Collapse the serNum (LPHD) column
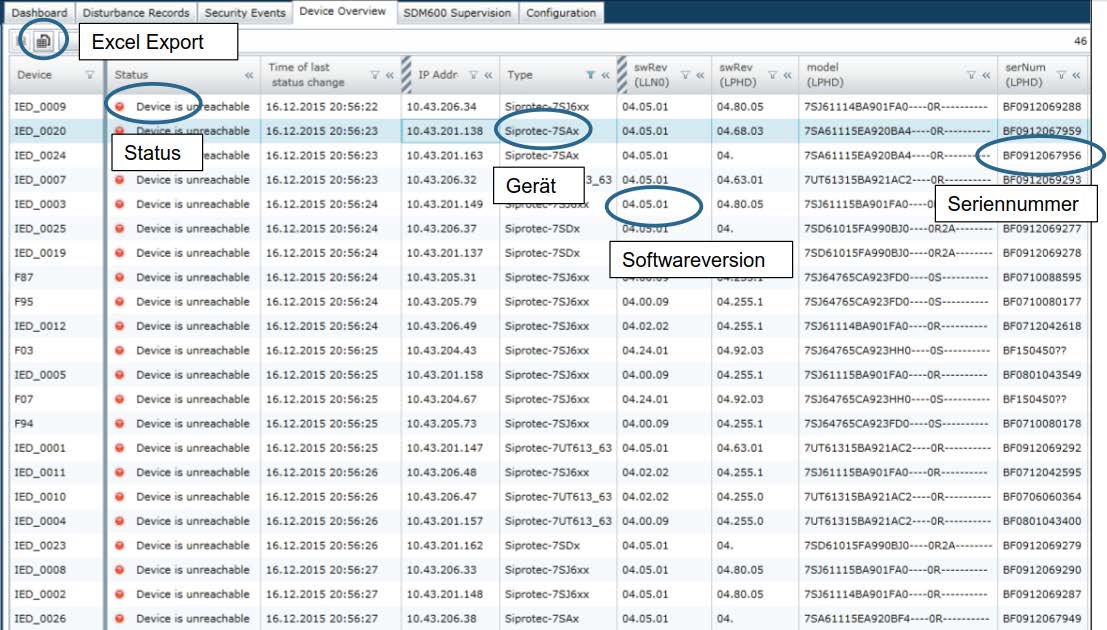 pyautogui.click(x=1076, y=75)
